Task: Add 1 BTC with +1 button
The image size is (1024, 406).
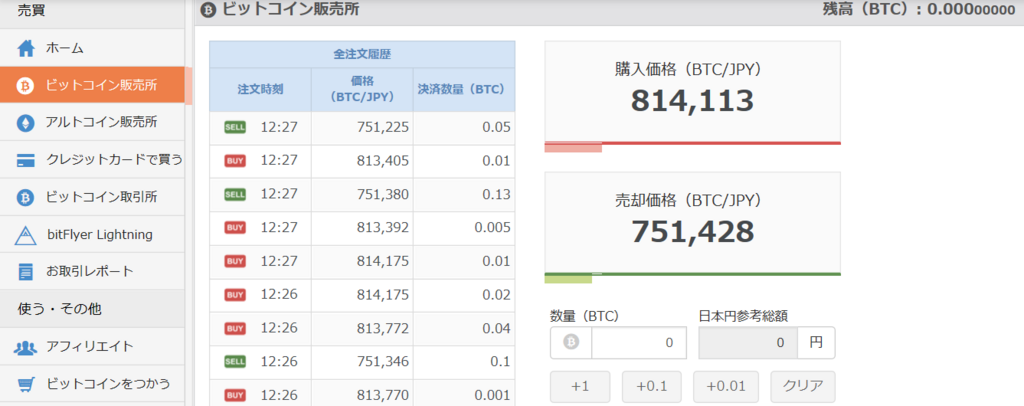Action: click(x=580, y=386)
